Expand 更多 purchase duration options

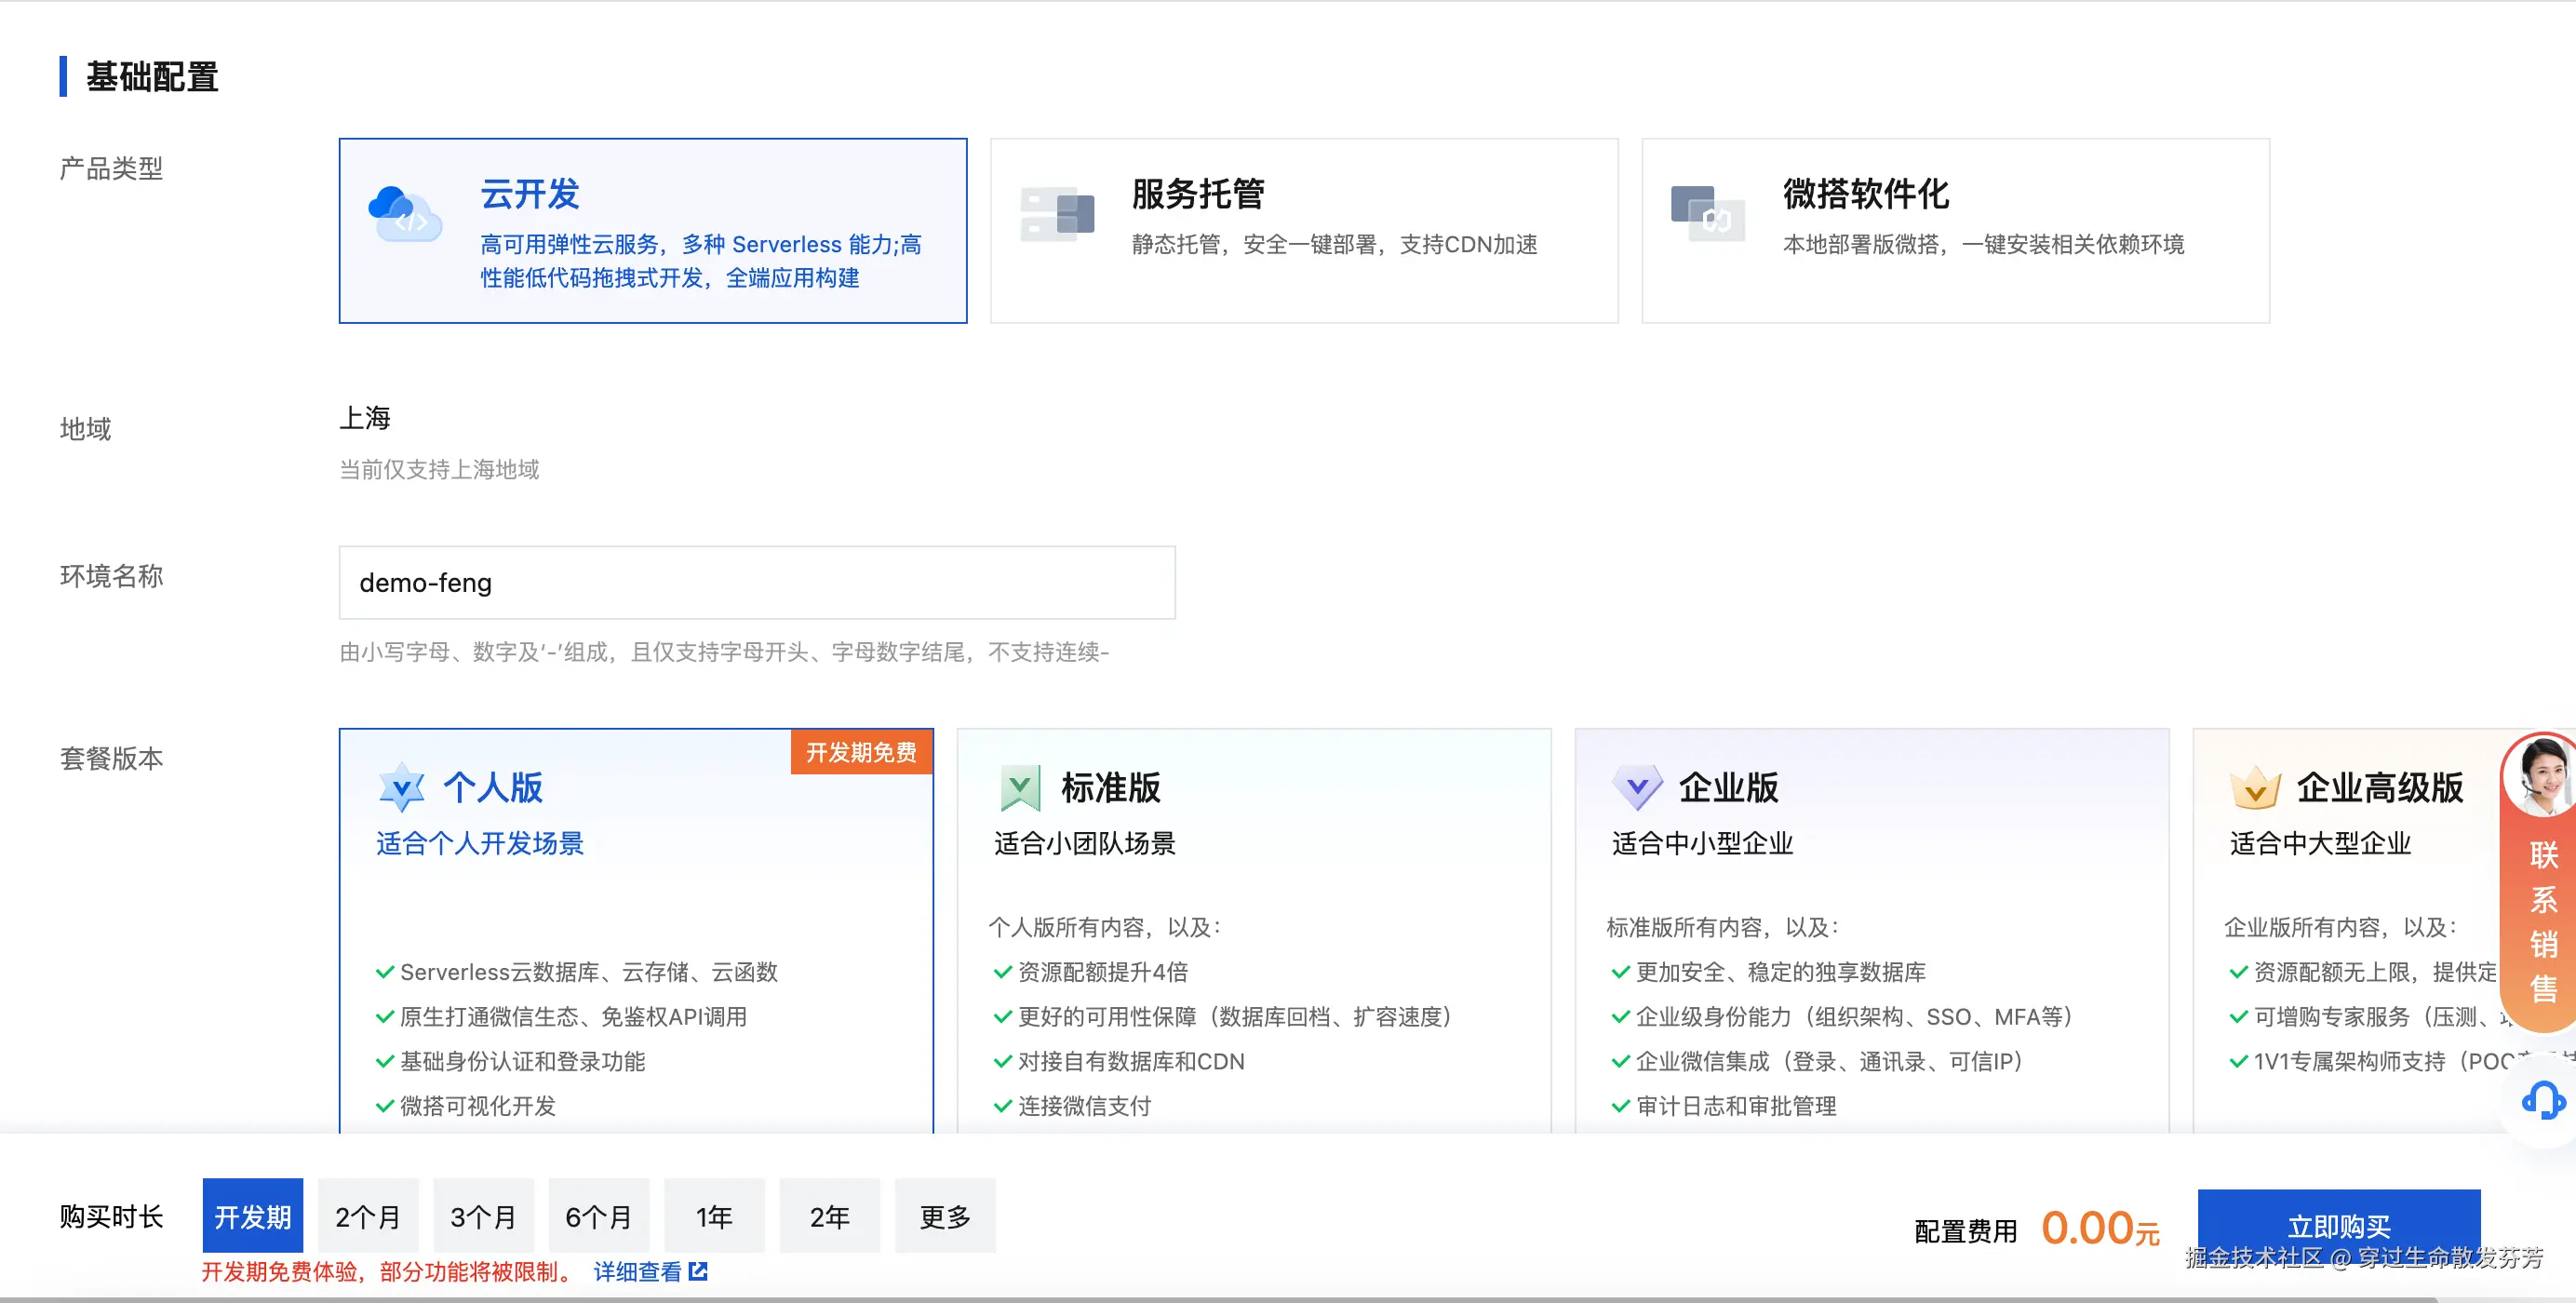tap(944, 1216)
